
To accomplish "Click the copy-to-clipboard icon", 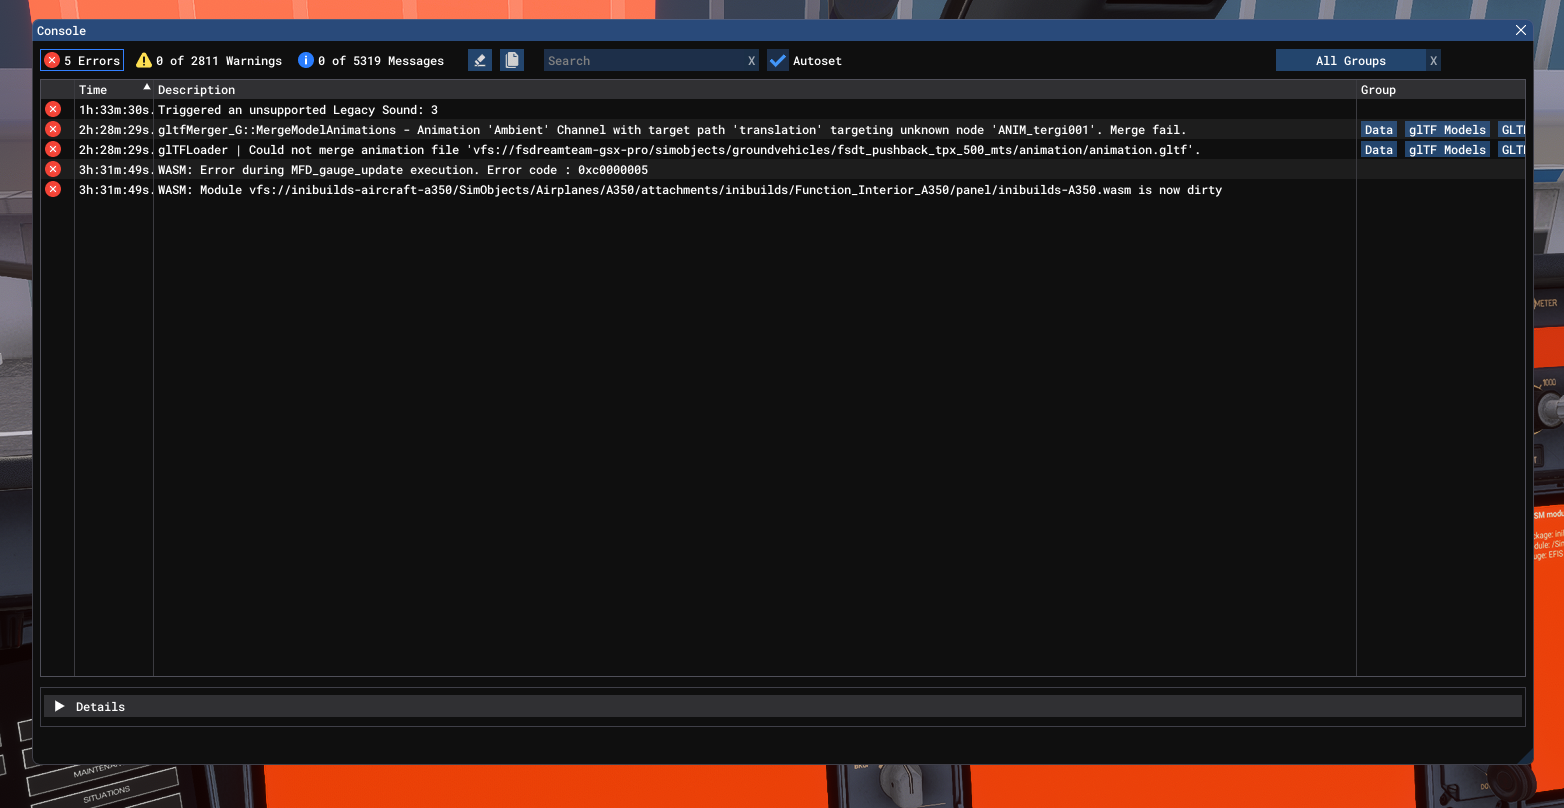I will [x=512, y=61].
